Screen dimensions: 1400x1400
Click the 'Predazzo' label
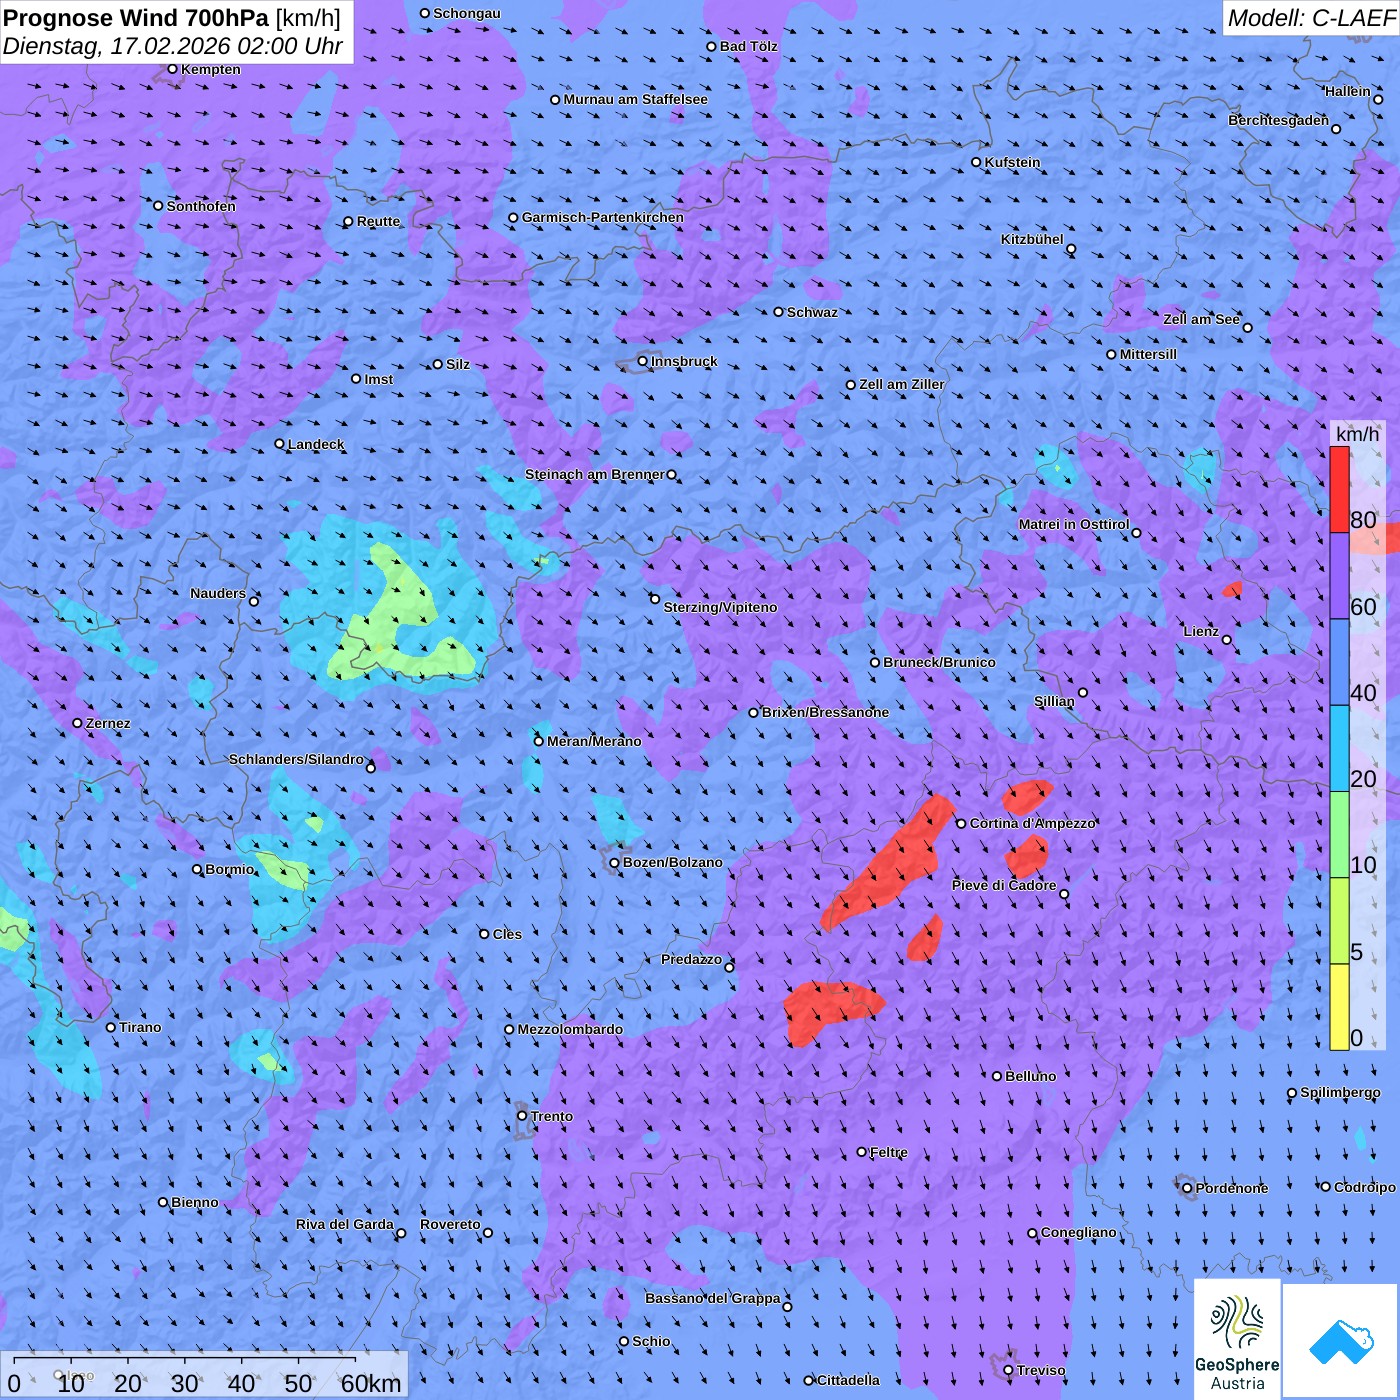(691, 959)
